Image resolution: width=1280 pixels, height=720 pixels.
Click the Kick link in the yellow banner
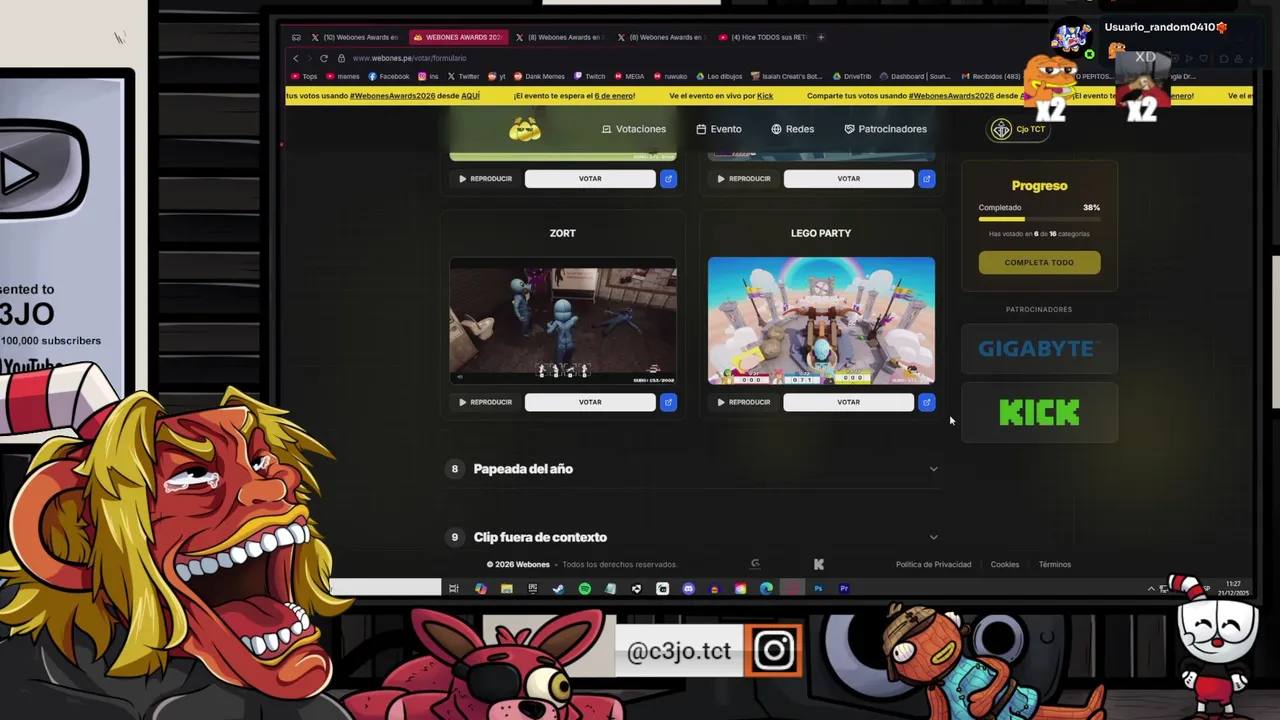click(765, 96)
